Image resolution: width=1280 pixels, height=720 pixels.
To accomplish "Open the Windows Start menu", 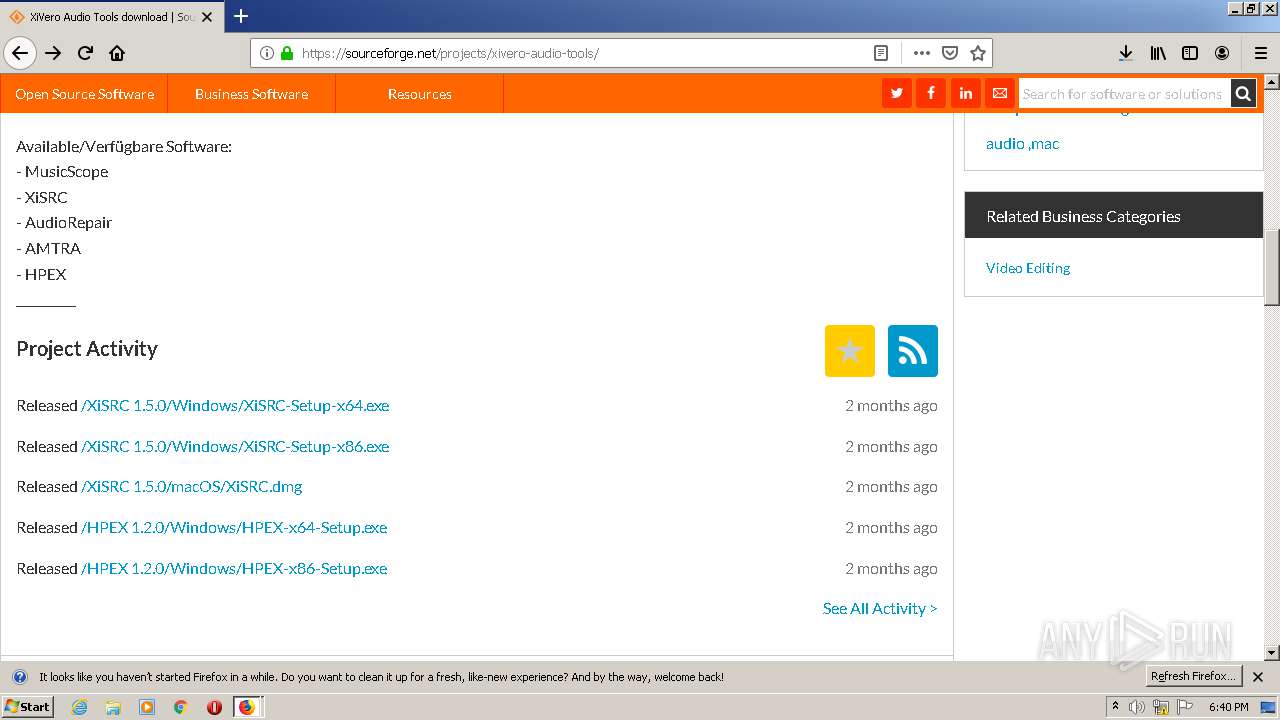I will point(27,706).
